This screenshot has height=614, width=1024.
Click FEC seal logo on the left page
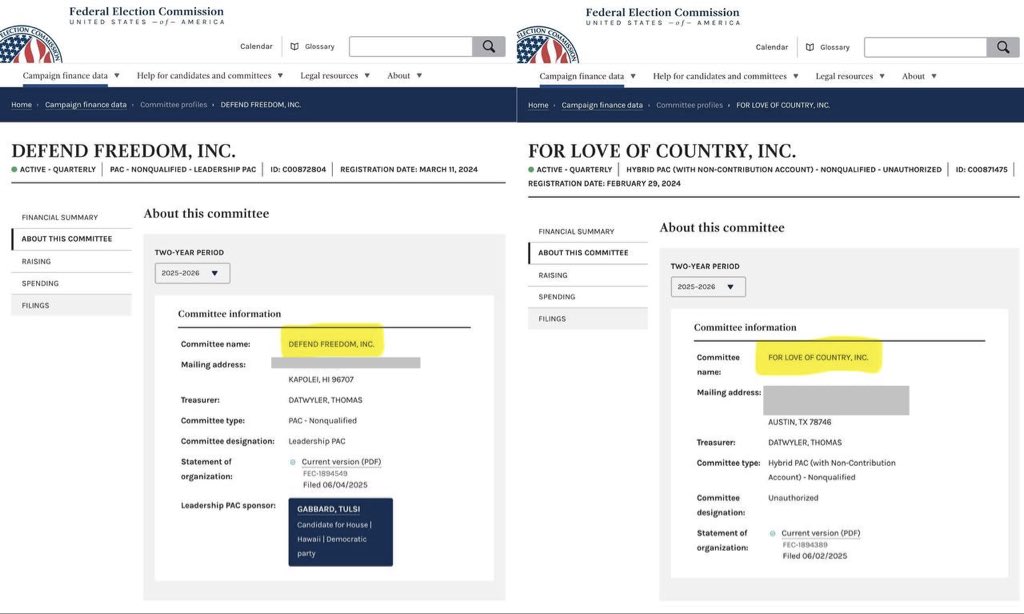click(31, 44)
